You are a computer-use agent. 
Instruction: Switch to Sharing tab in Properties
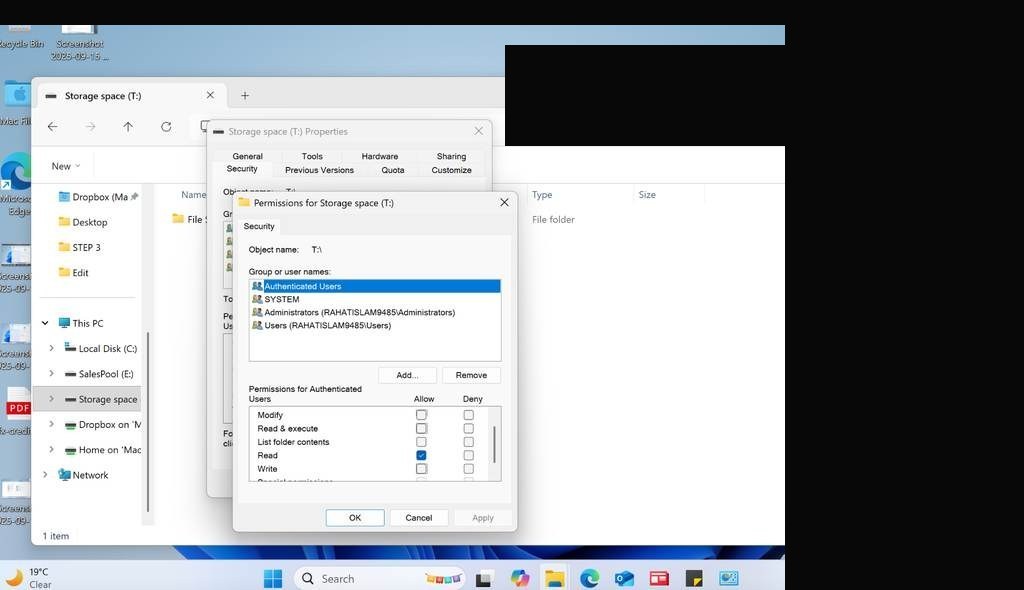pos(451,156)
